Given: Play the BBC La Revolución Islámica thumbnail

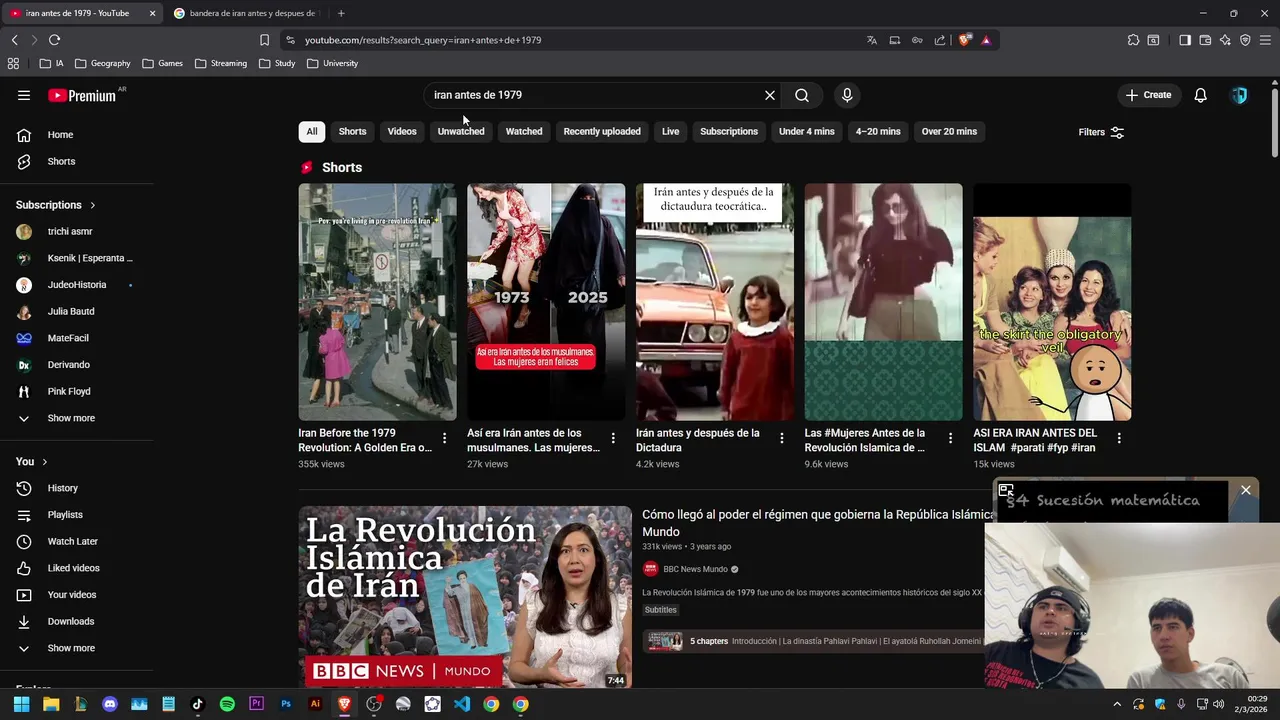Looking at the screenshot, I should (x=465, y=597).
